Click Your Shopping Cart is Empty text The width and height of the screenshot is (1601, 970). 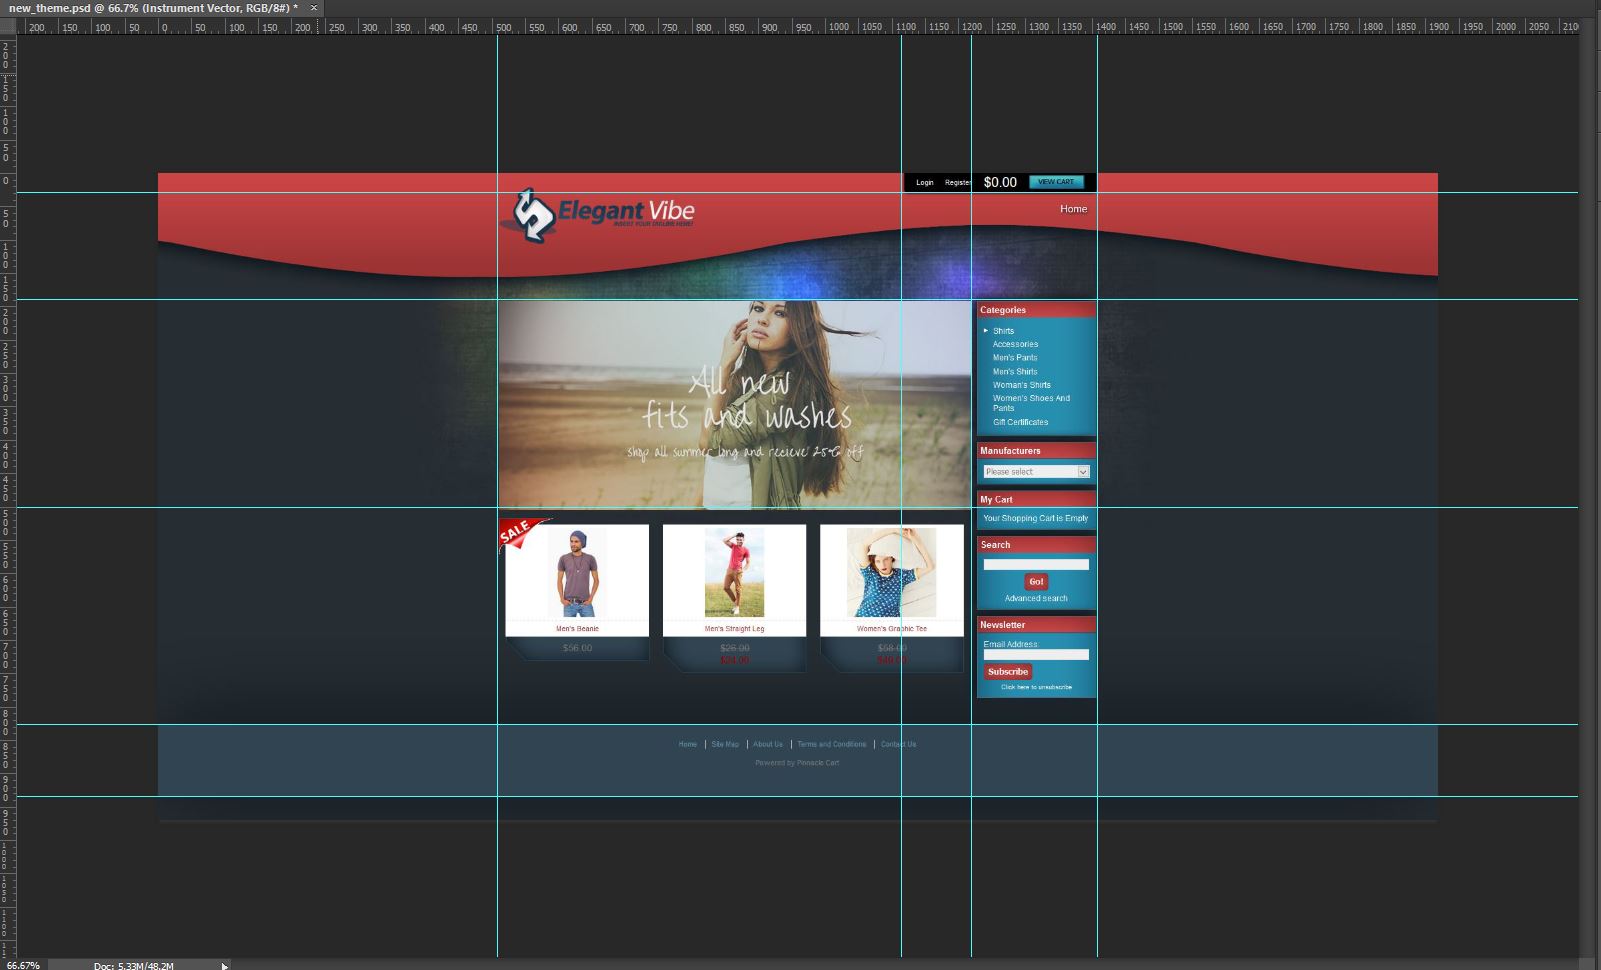1035,518
